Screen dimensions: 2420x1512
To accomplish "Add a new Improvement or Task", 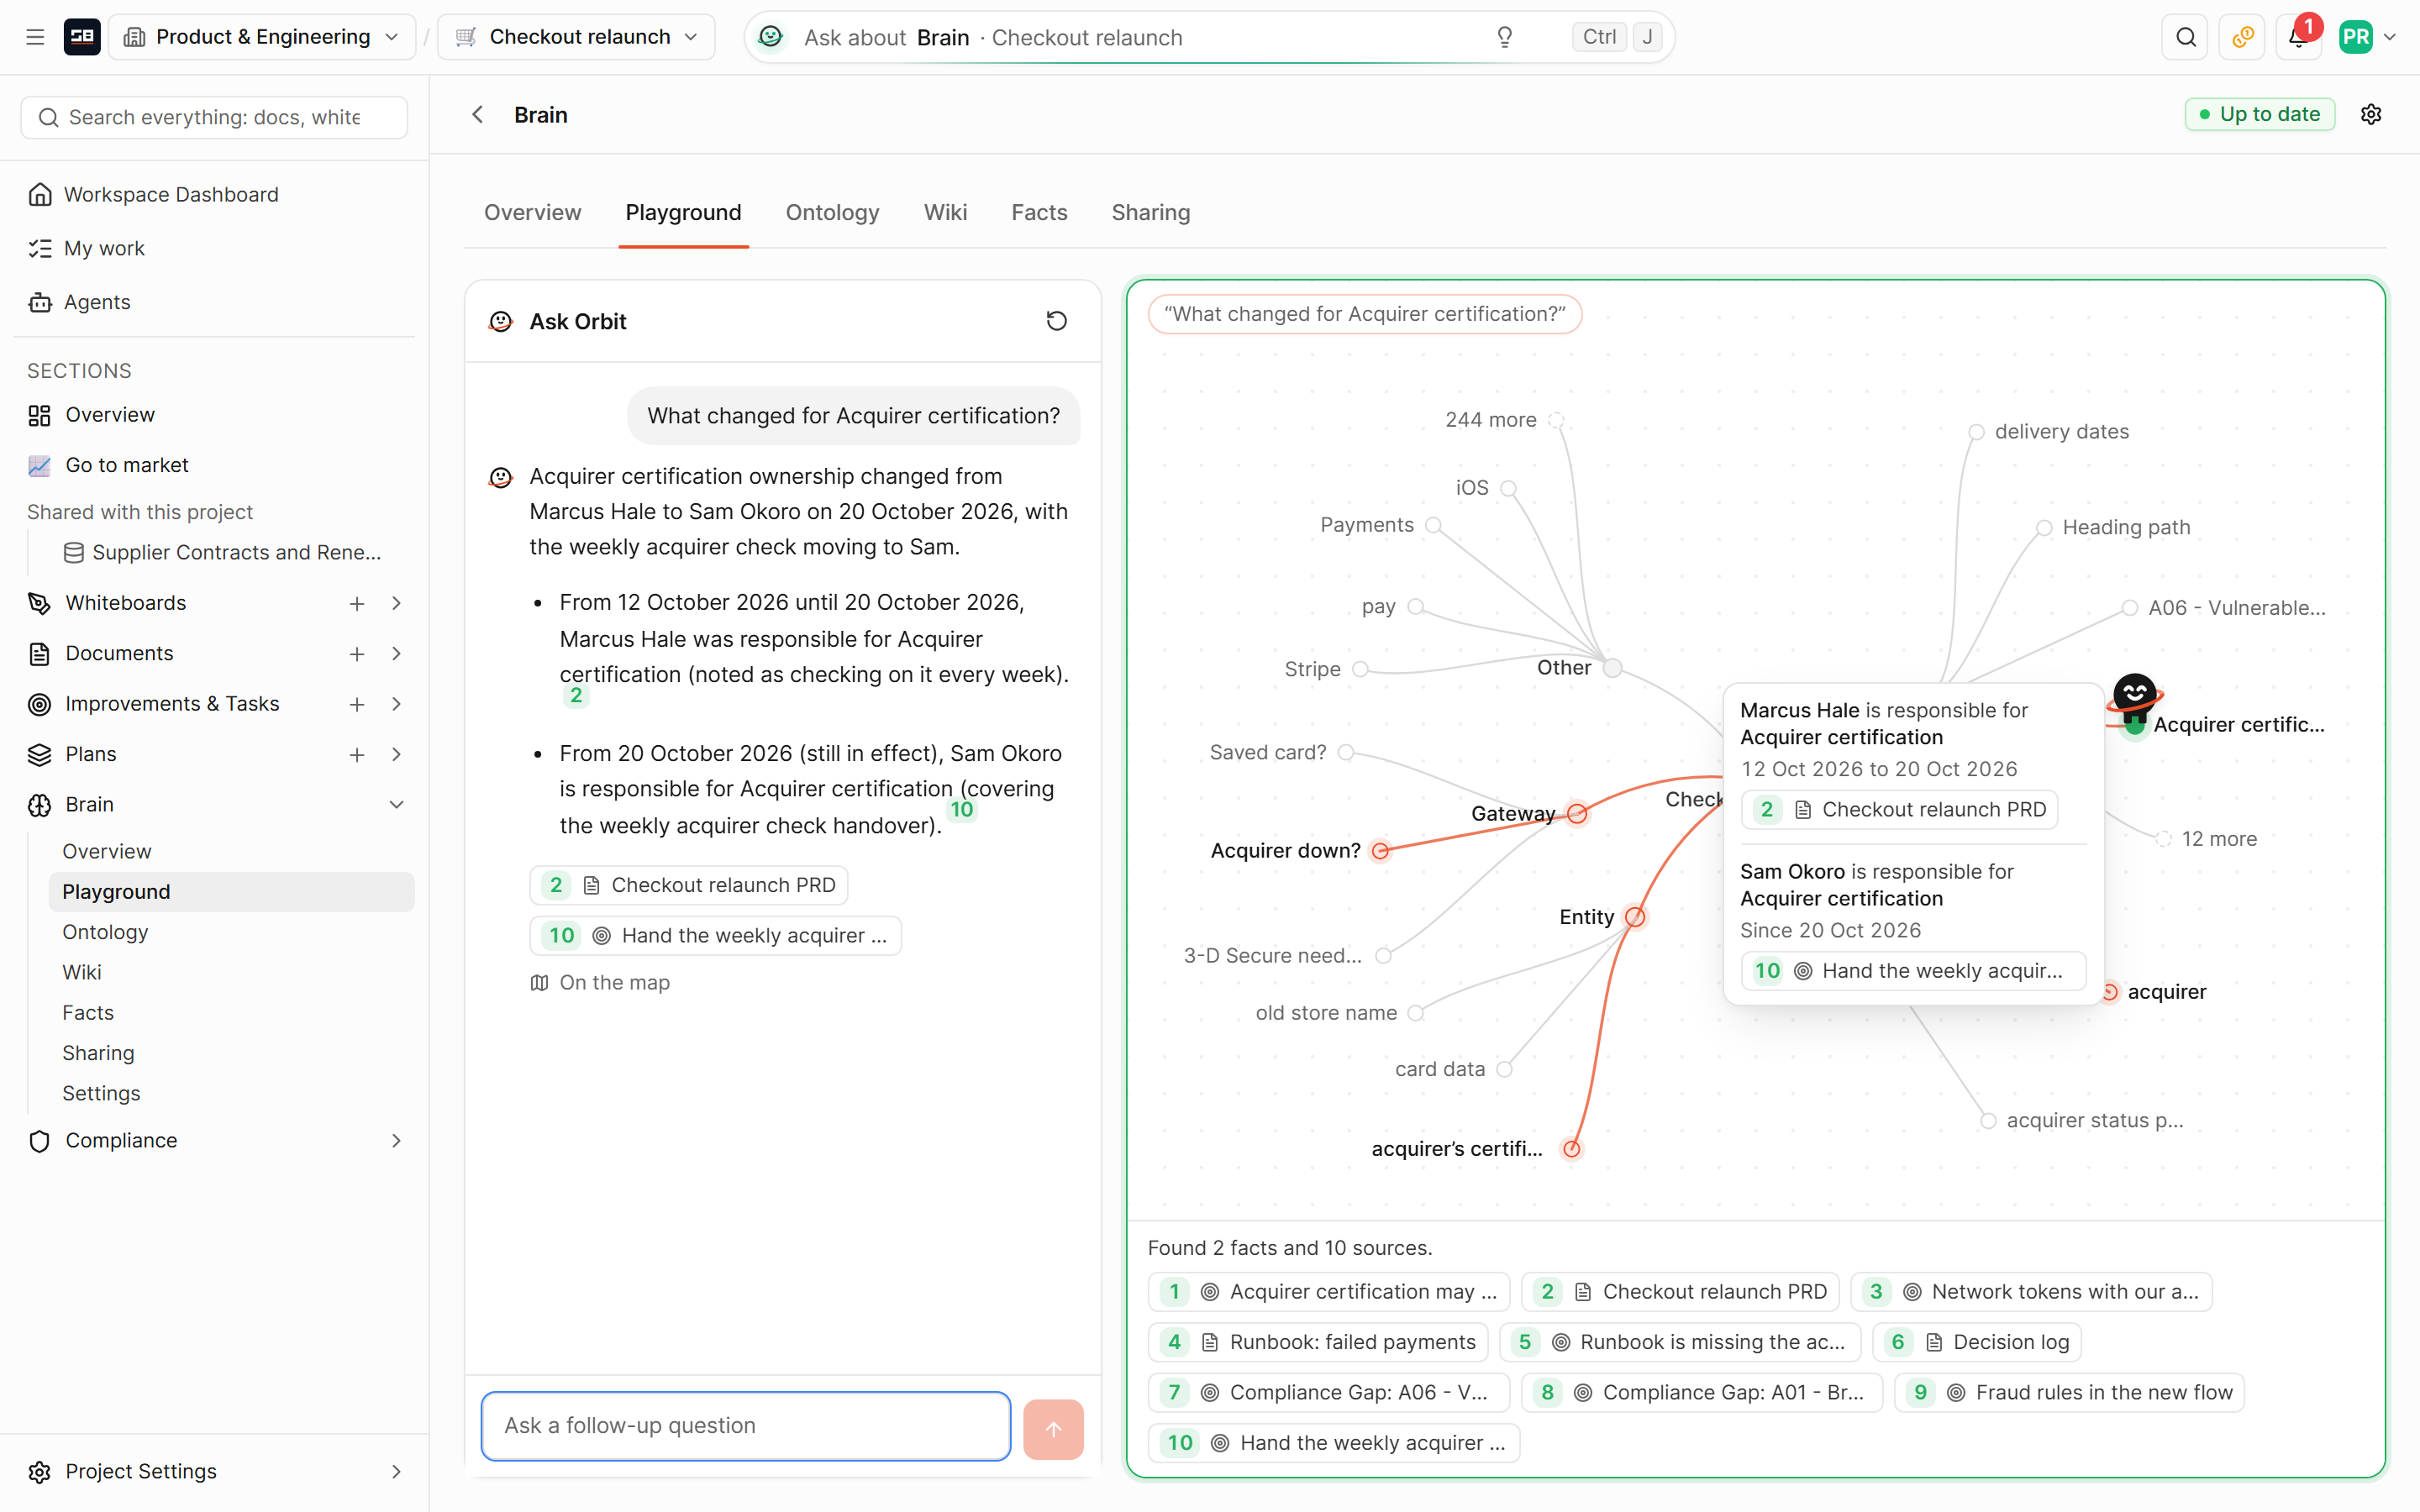I will tap(357, 704).
